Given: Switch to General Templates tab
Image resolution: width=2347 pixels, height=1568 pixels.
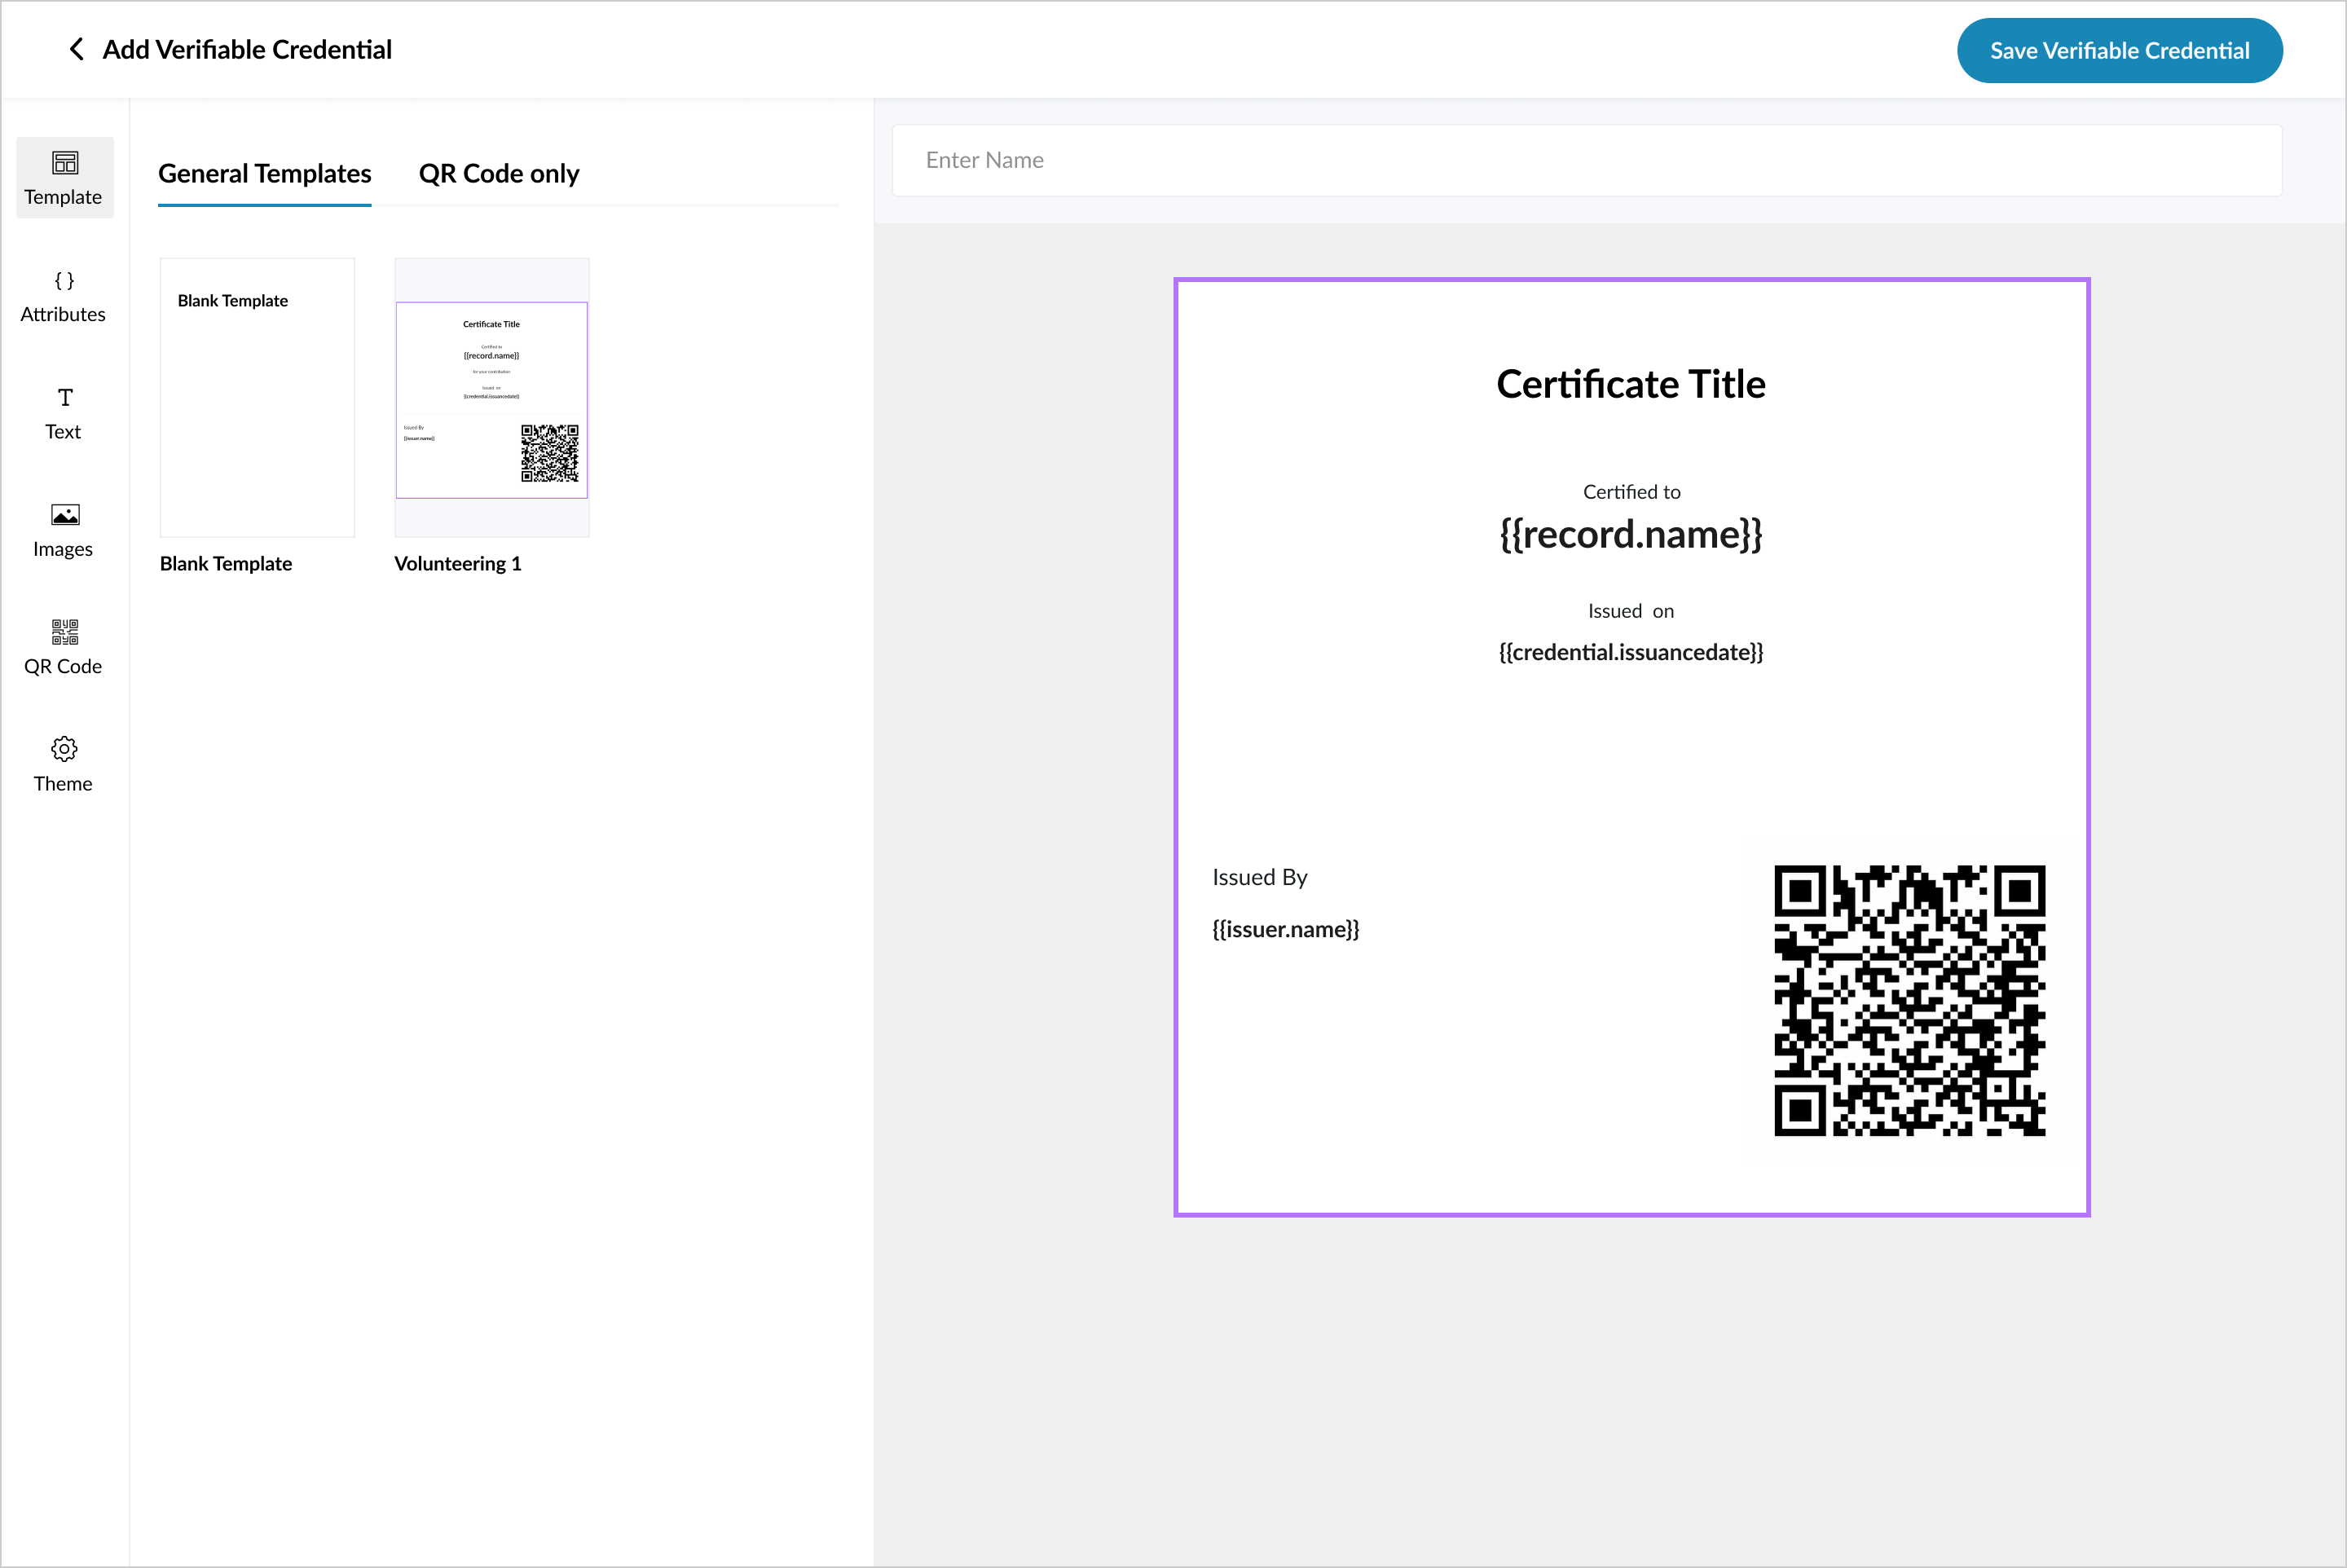Looking at the screenshot, I should [x=265, y=174].
